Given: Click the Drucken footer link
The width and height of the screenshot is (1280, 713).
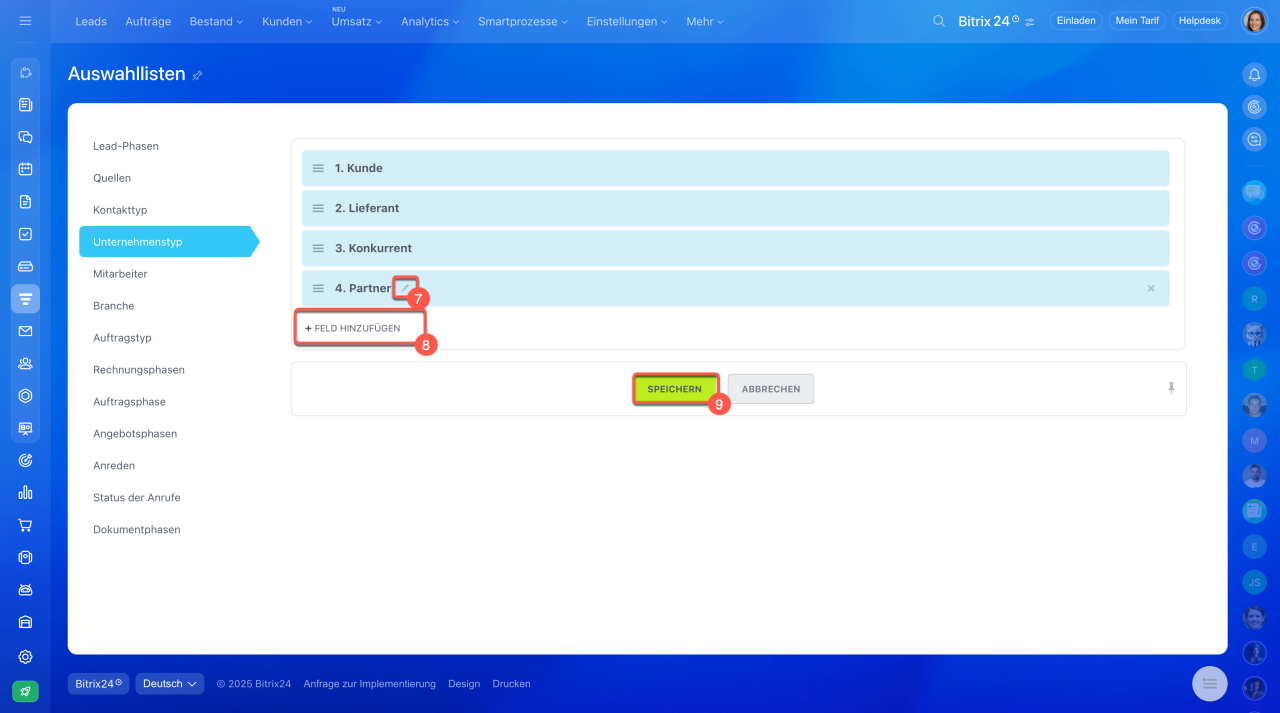Looking at the screenshot, I should point(511,684).
